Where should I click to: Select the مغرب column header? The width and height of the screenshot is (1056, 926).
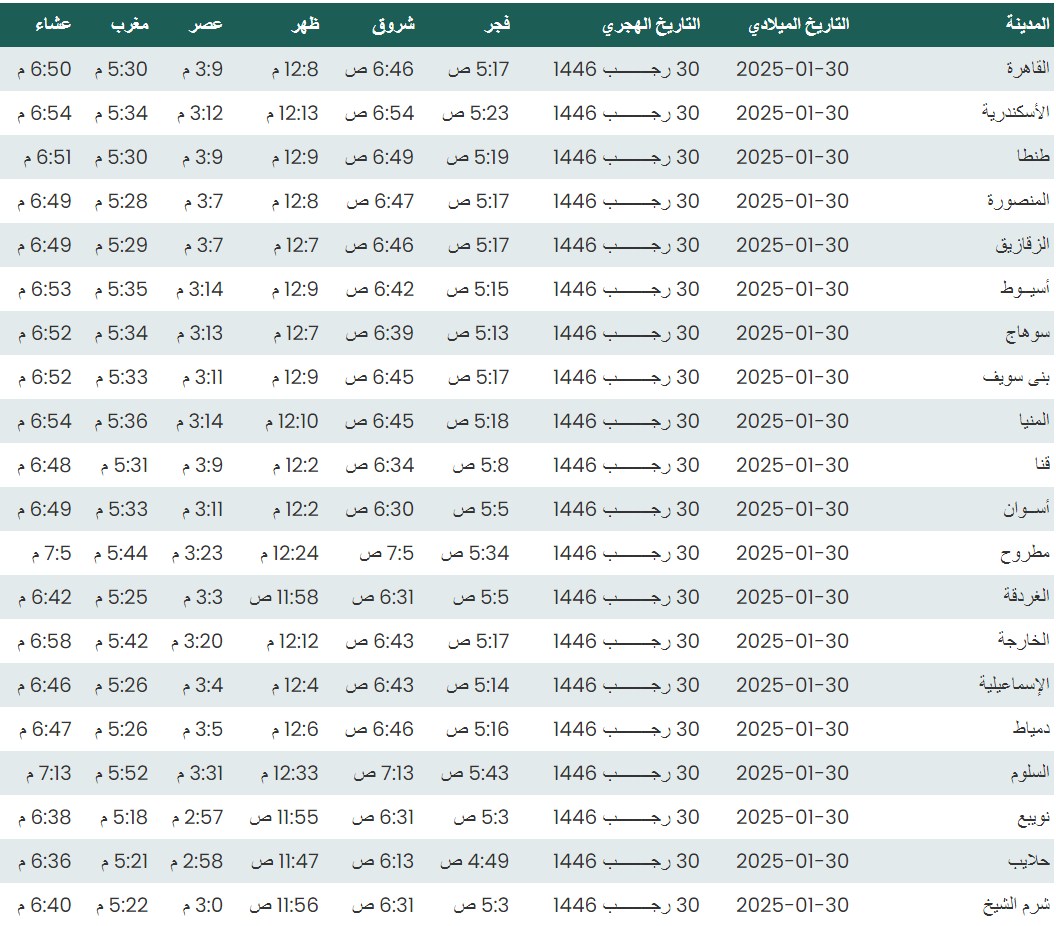(x=129, y=25)
